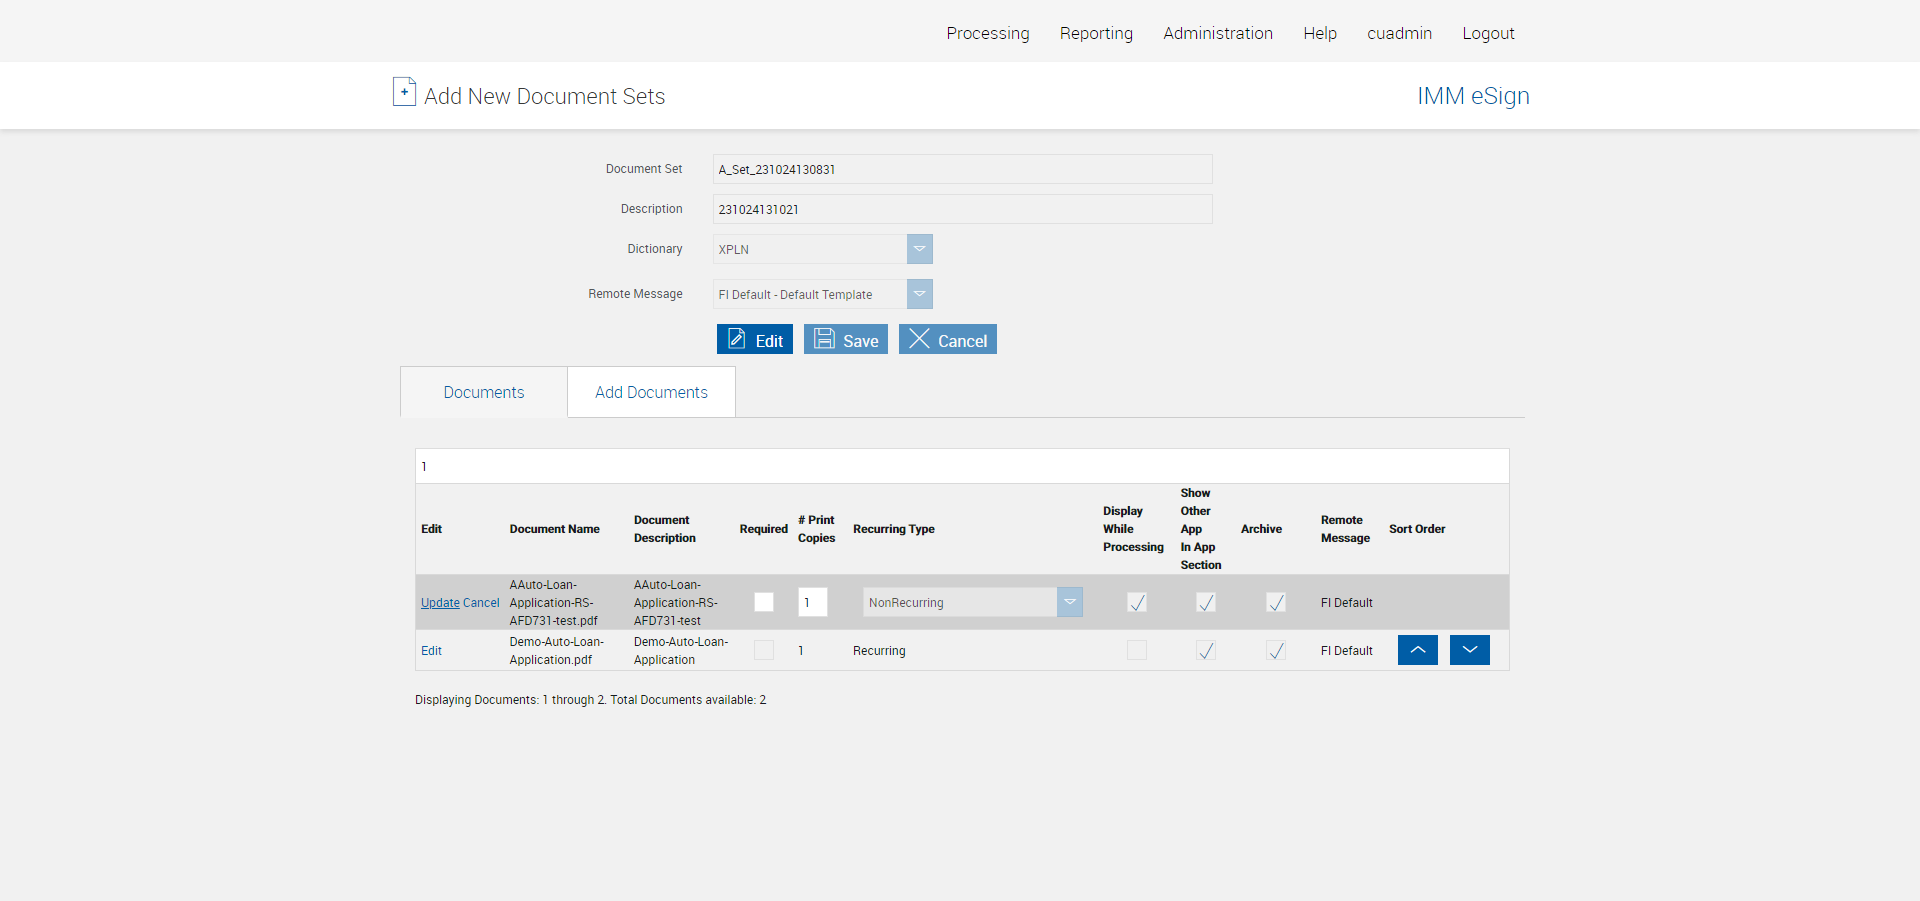Click the Cancel button with X icon
Screen dimensions: 1920x901
pyautogui.click(x=948, y=340)
